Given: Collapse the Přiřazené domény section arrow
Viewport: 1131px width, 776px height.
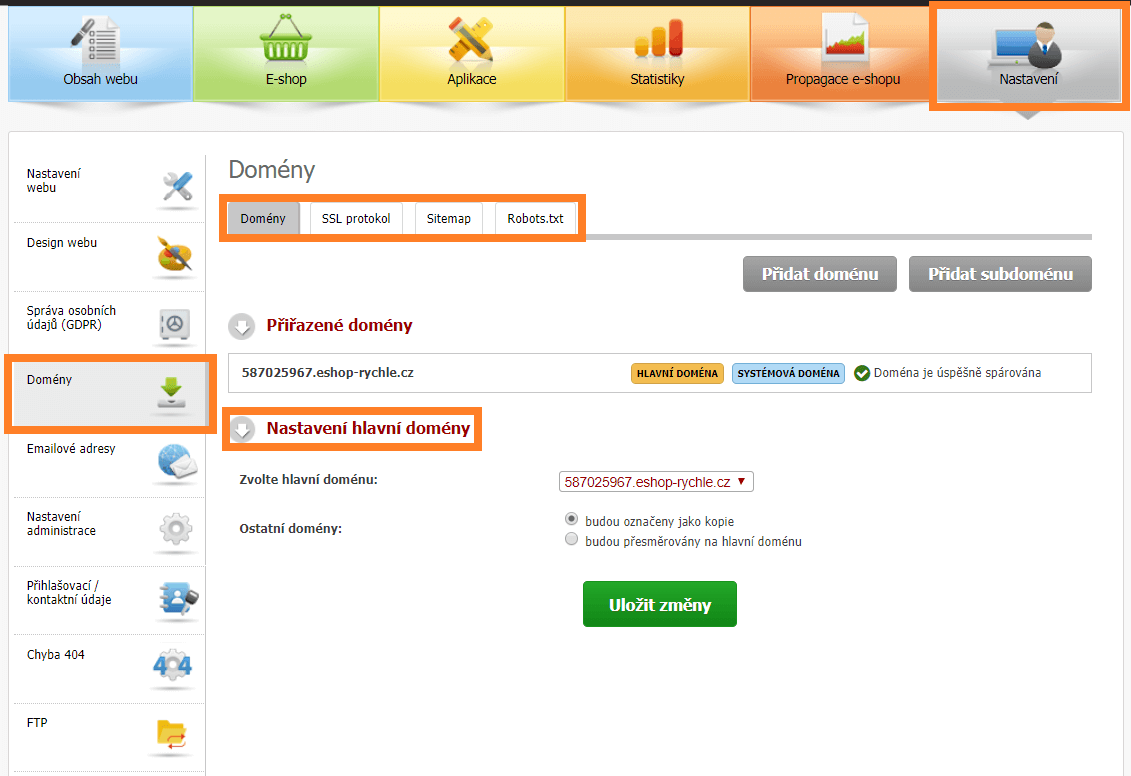Looking at the screenshot, I should [242, 326].
